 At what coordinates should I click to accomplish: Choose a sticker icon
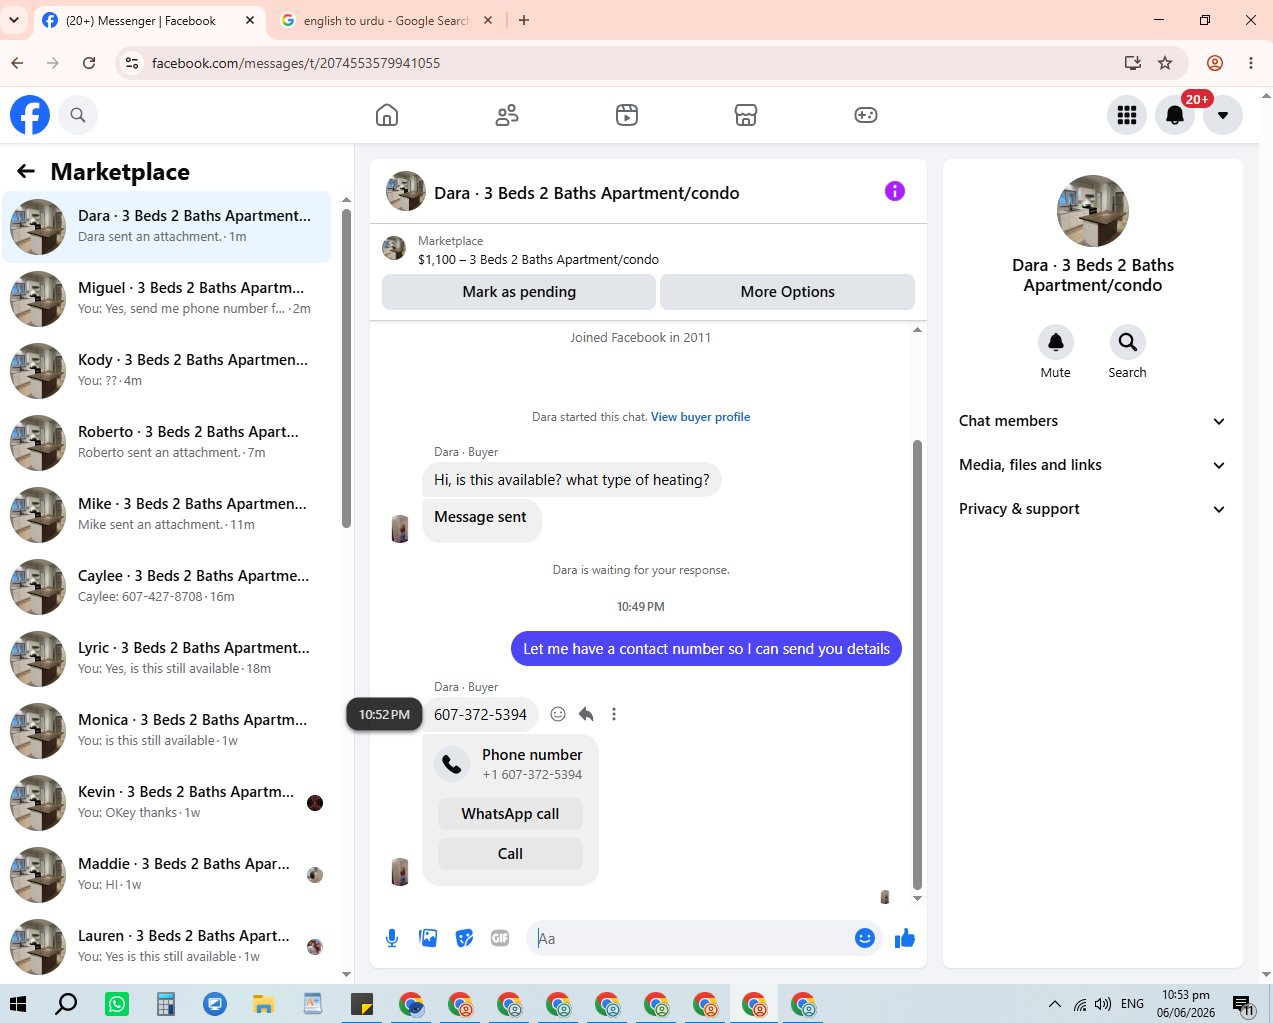click(464, 938)
